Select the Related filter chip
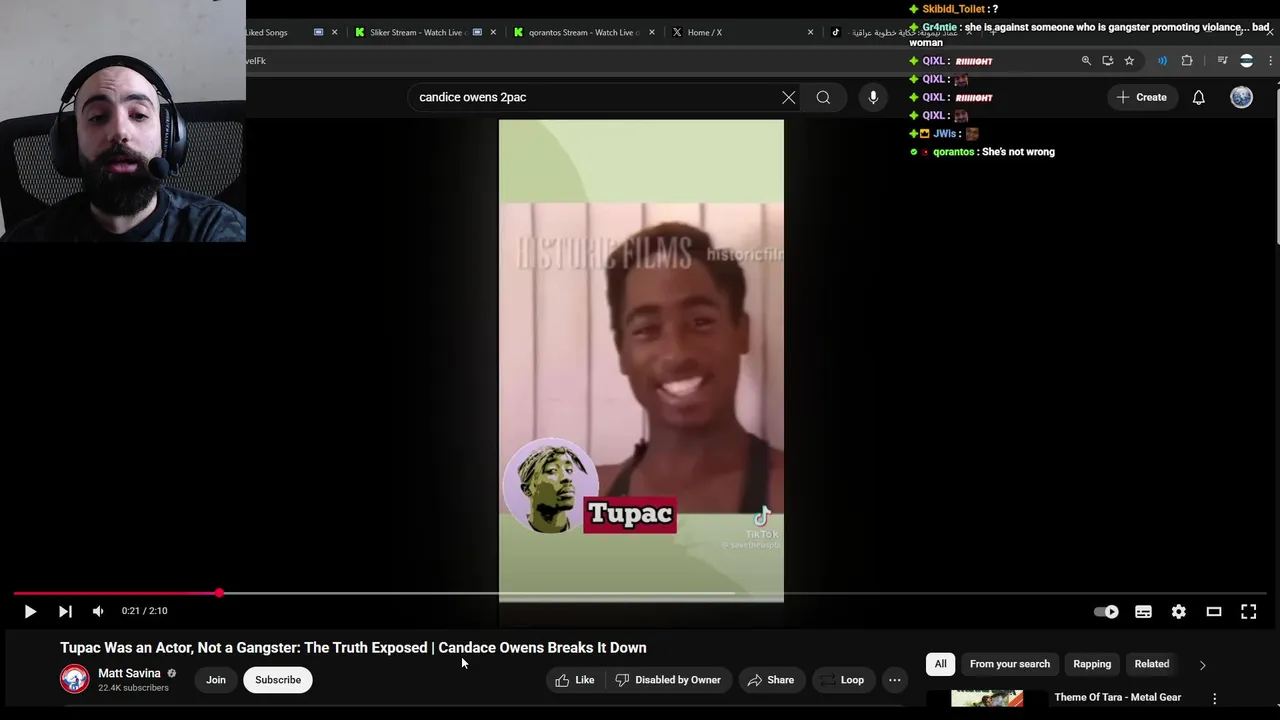This screenshot has width=1280, height=720. 1152,664
